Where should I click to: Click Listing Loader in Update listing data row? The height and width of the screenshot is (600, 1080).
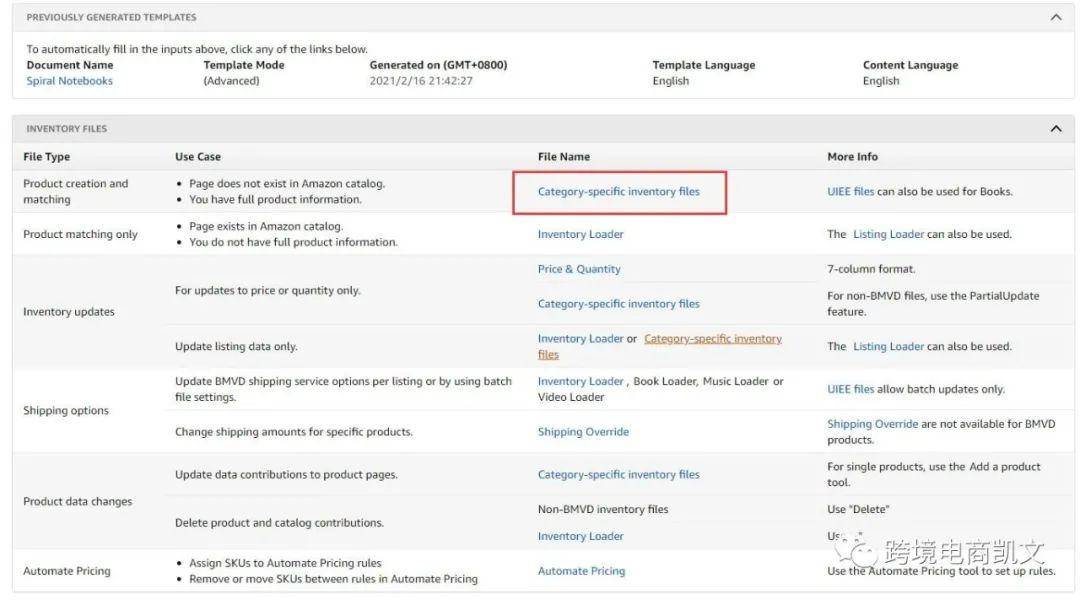click(888, 347)
